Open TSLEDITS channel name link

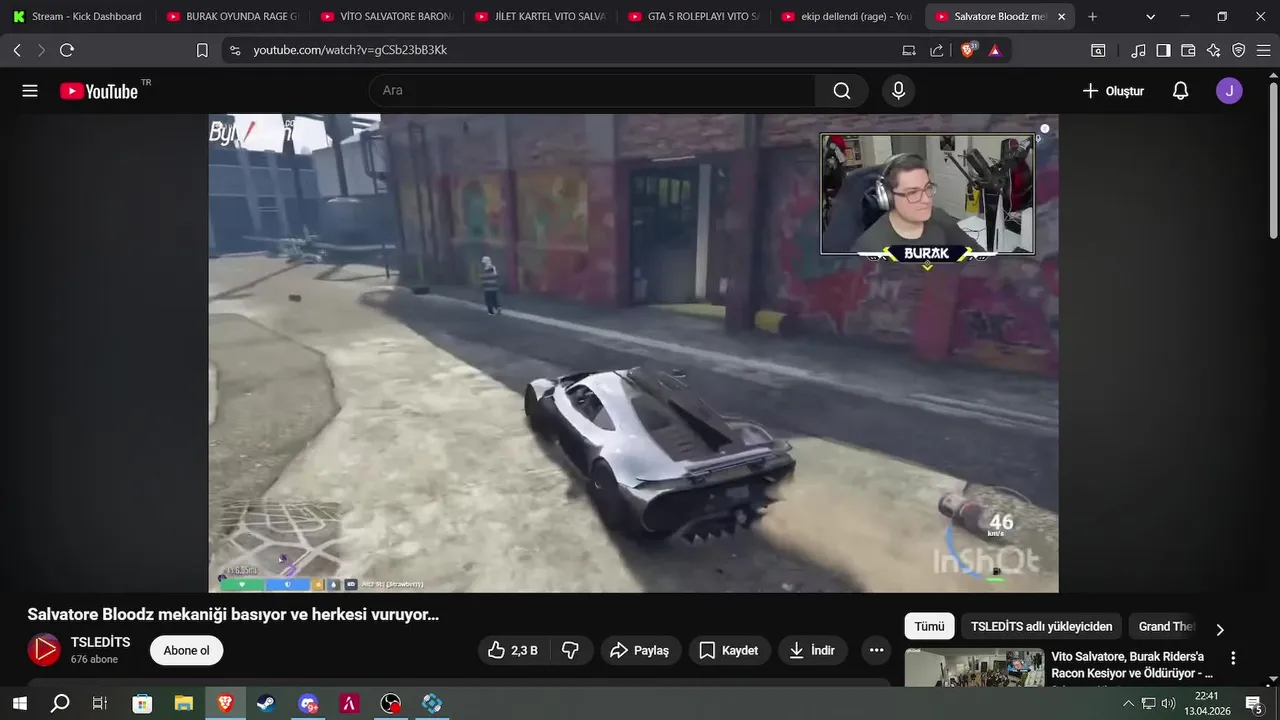100,642
